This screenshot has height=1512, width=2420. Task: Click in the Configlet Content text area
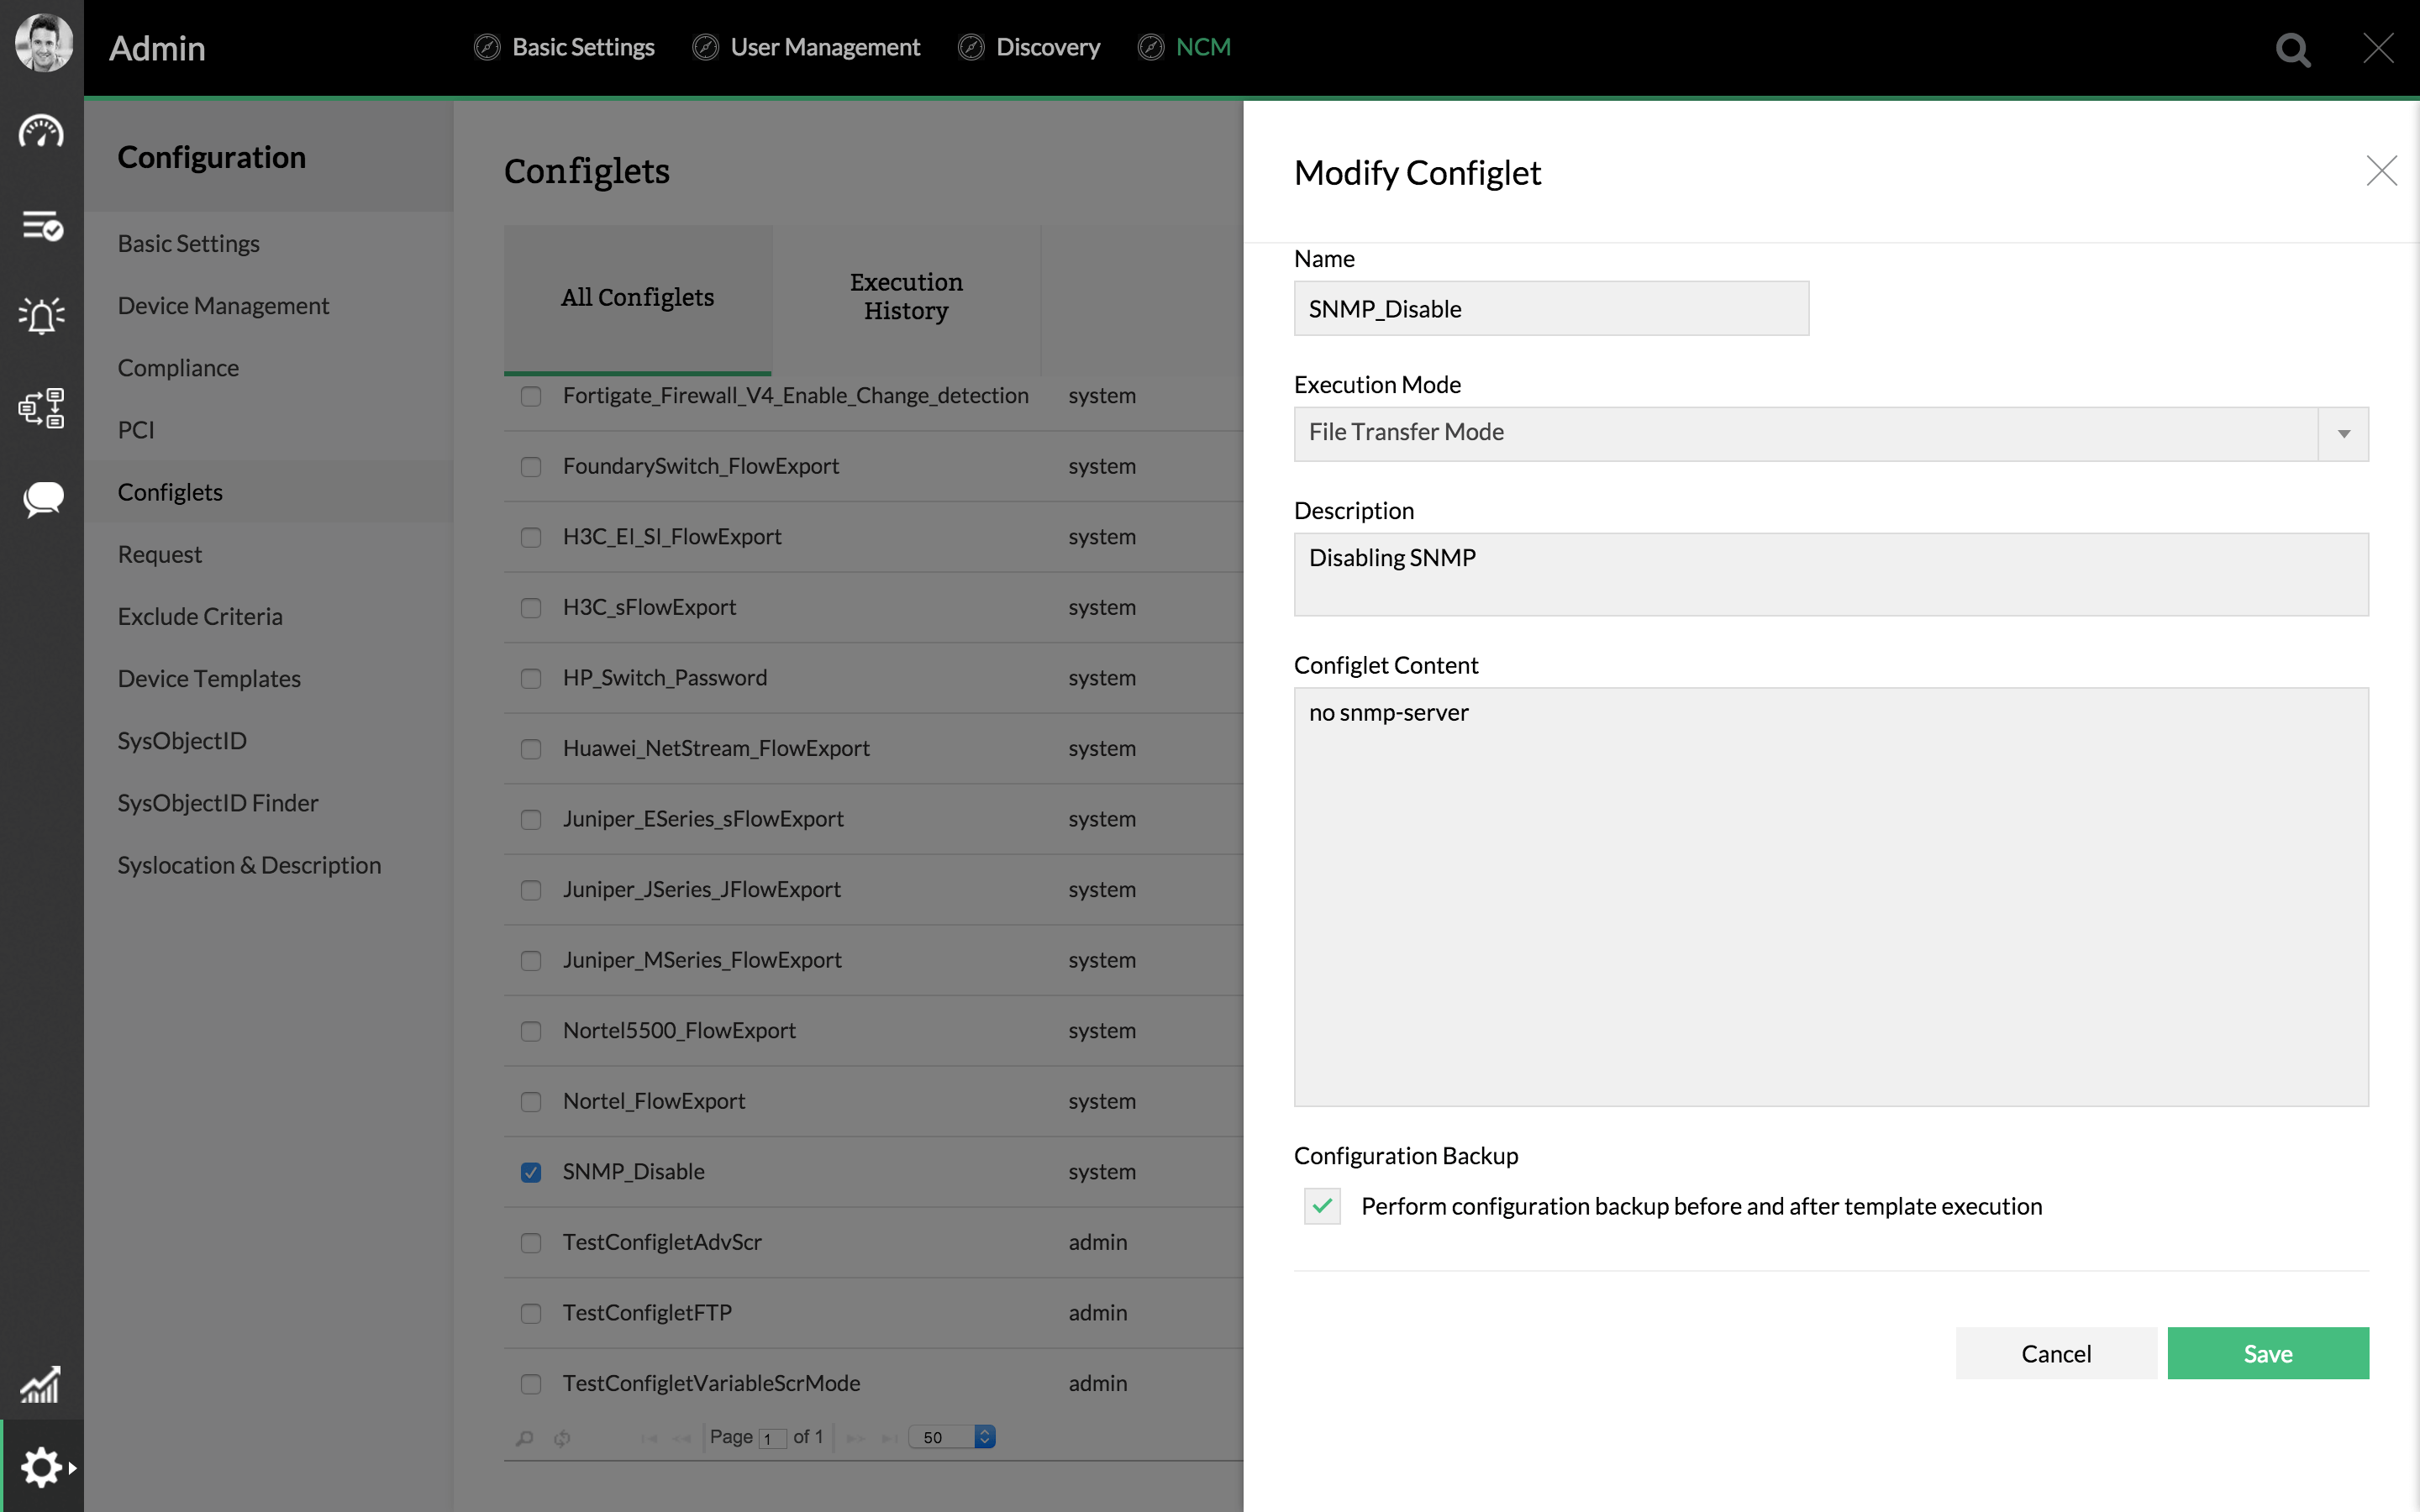pyautogui.click(x=1830, y=896)
